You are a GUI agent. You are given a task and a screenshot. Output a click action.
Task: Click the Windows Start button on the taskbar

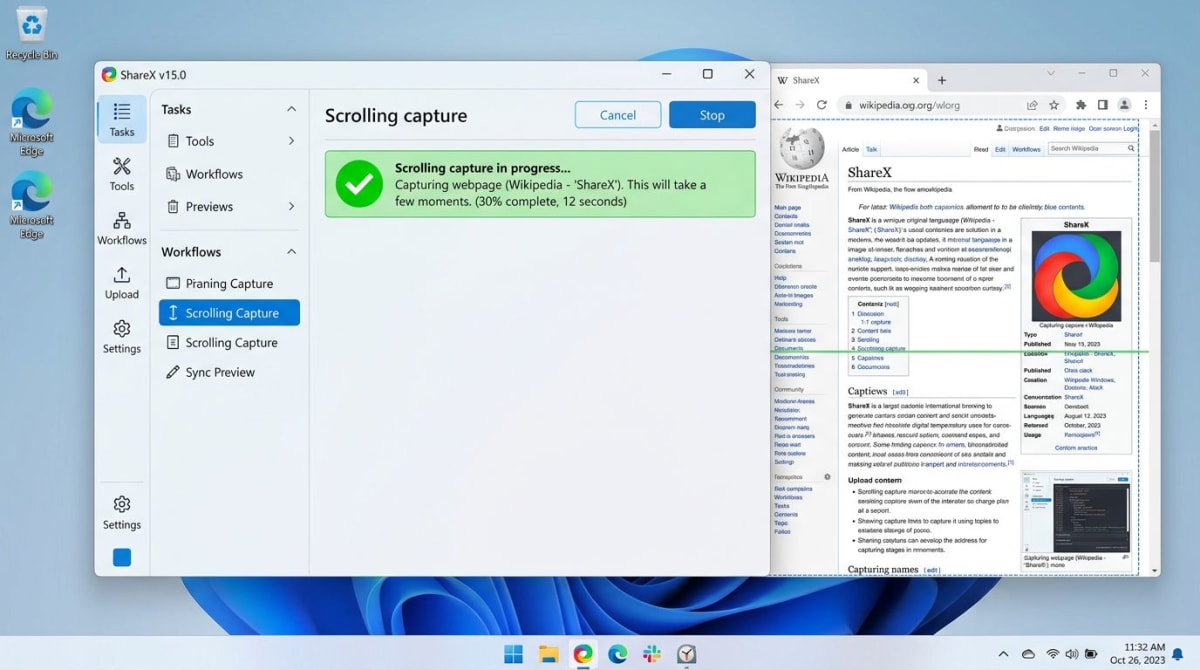click(x=513, y=653)
